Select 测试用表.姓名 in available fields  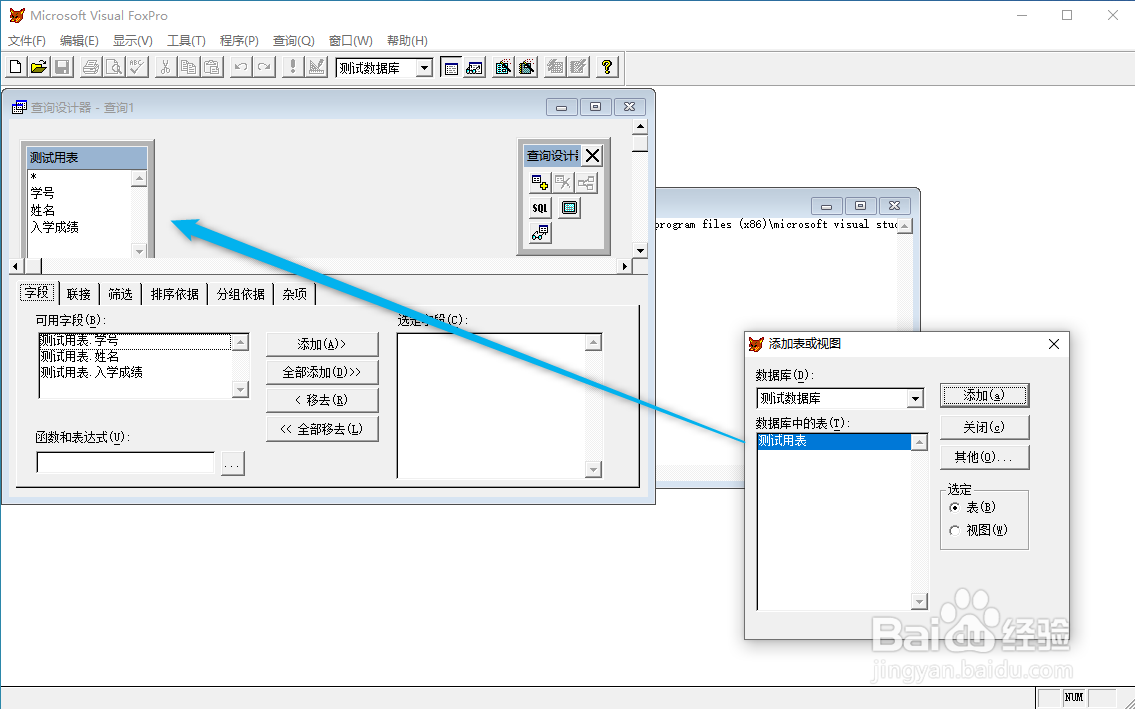click(x=135, y=356)
